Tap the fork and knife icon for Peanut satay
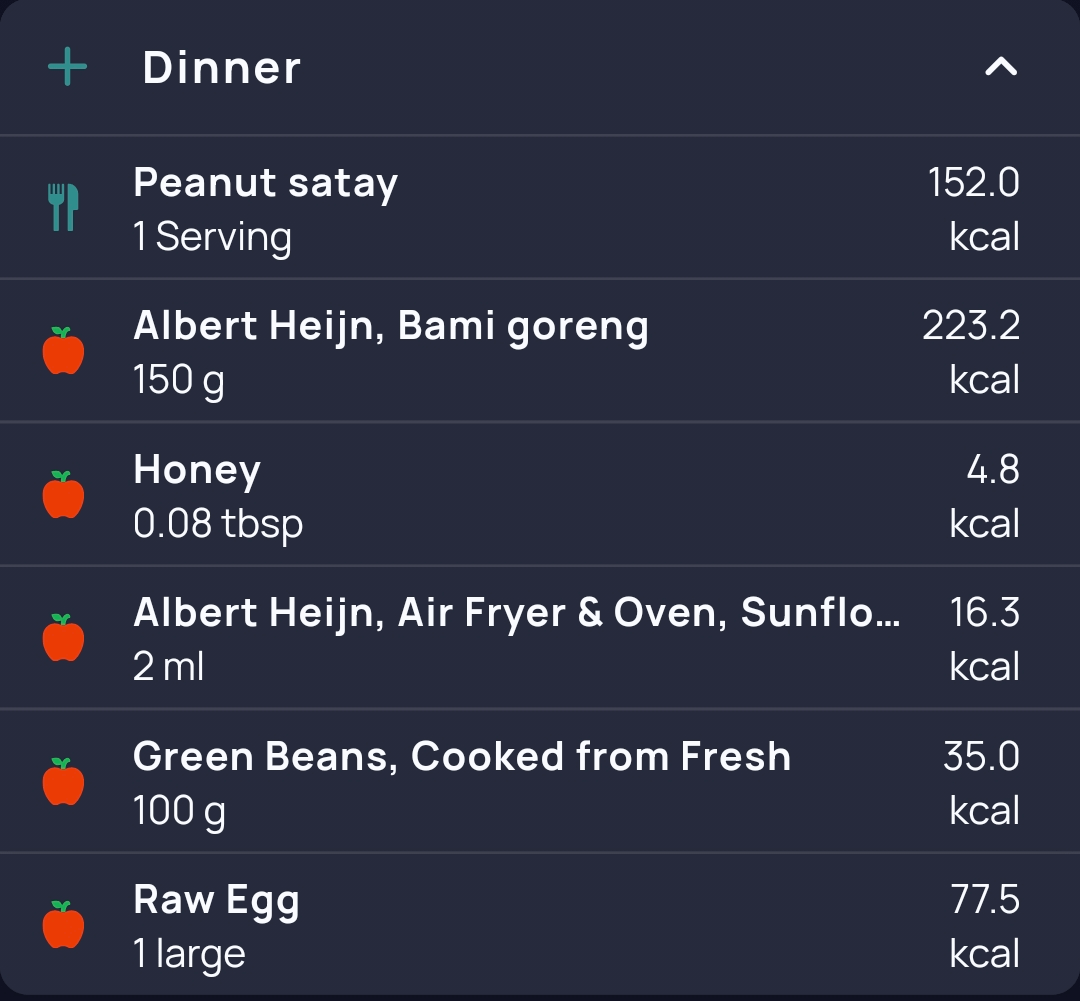The width and height of the screenshot is (1080, 1001). click(63, 207)
